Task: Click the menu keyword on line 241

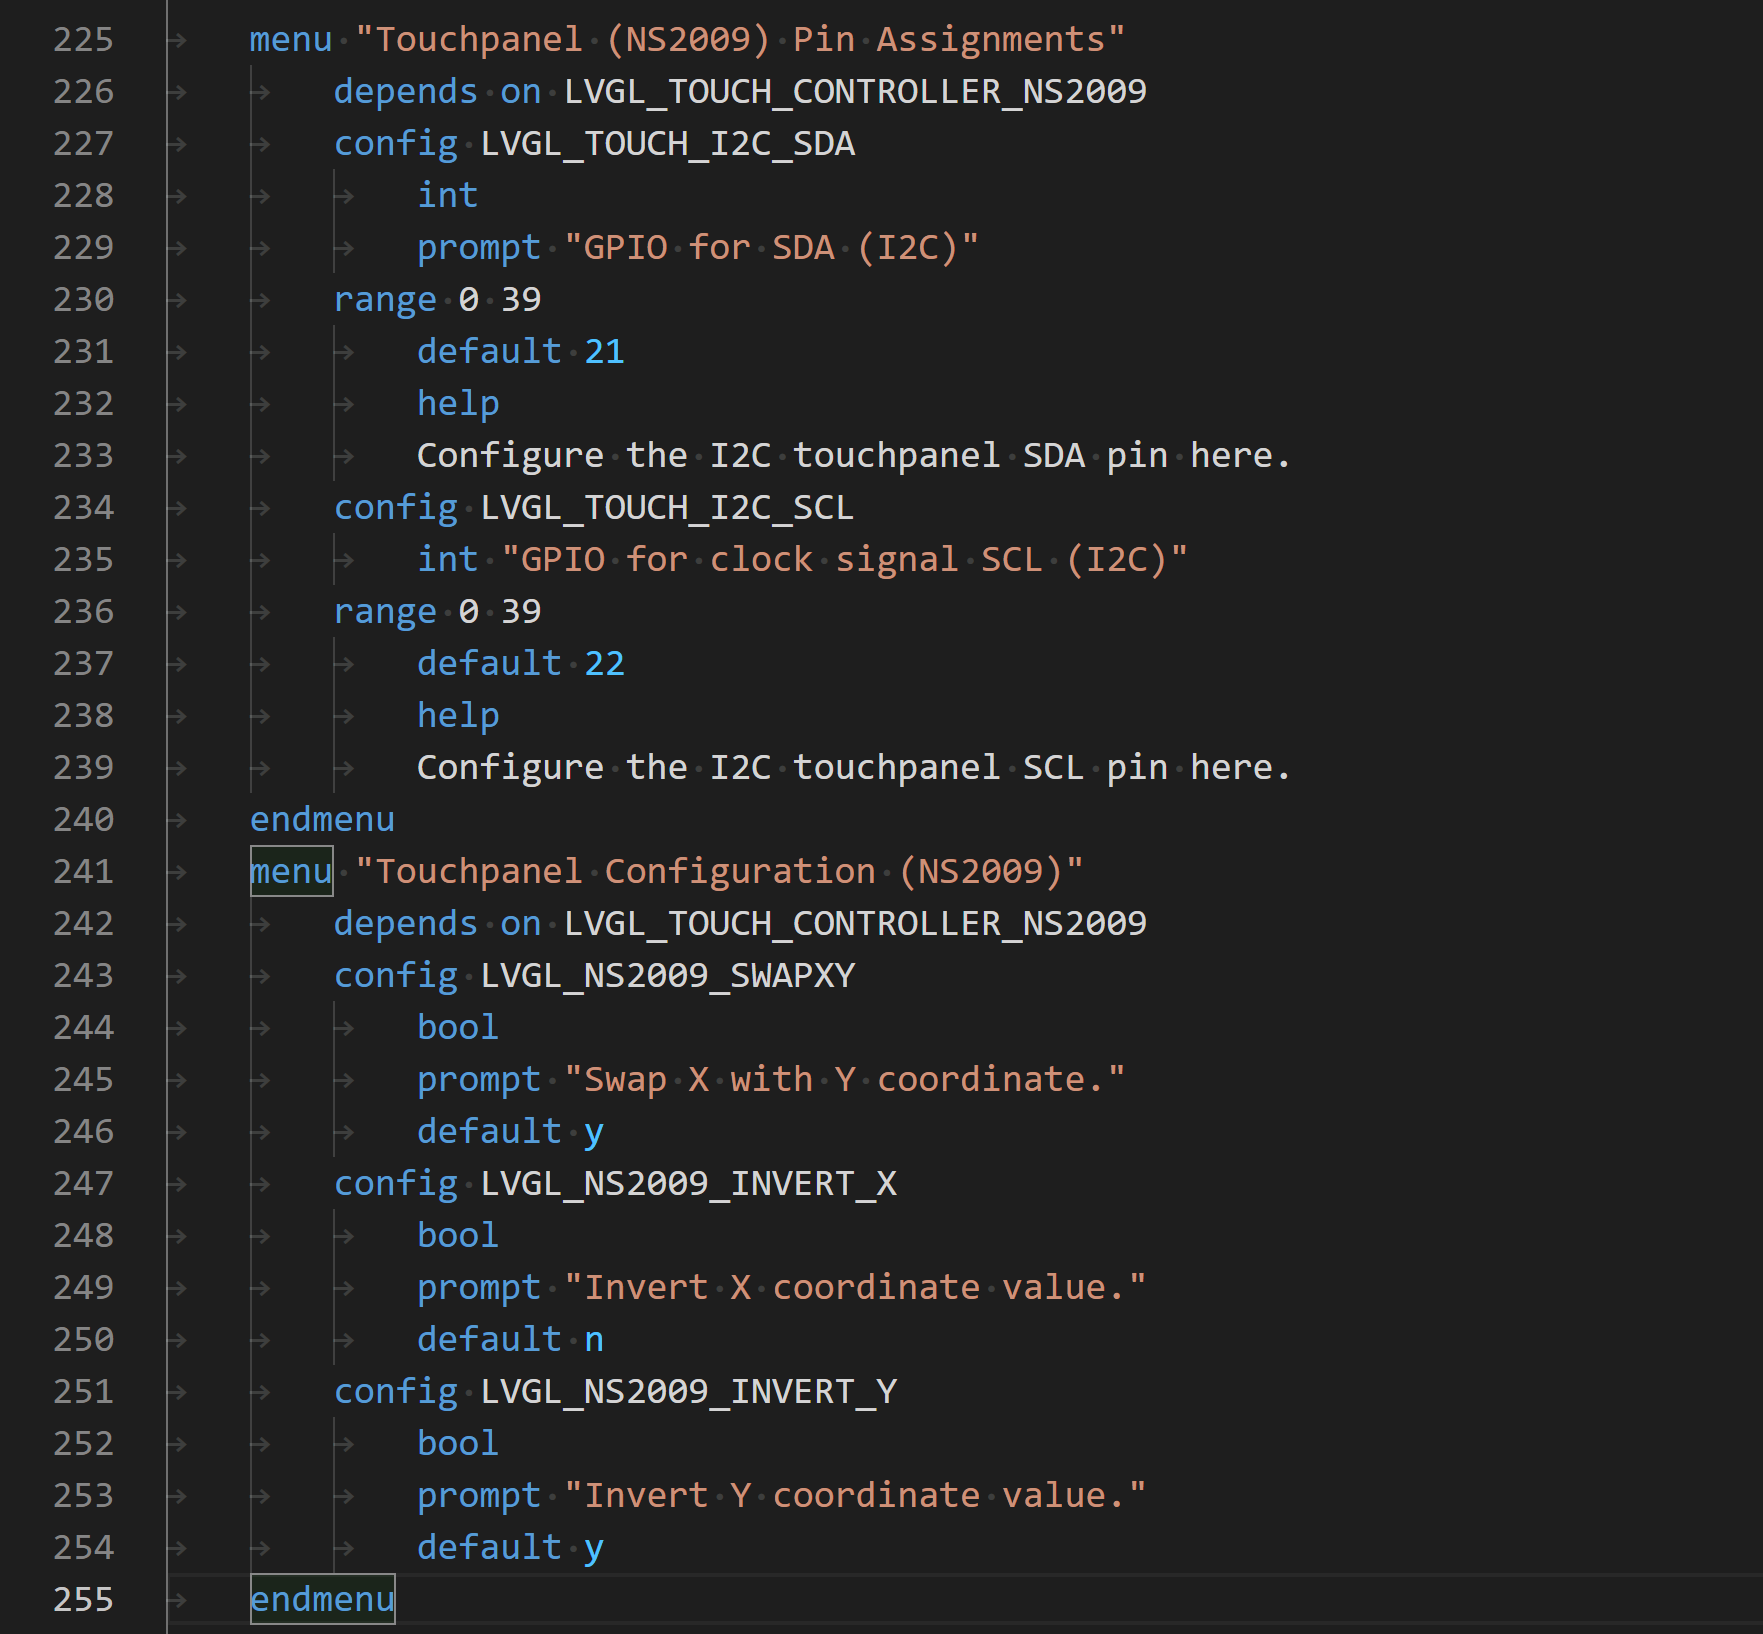Action: click(x=290, y=871)
